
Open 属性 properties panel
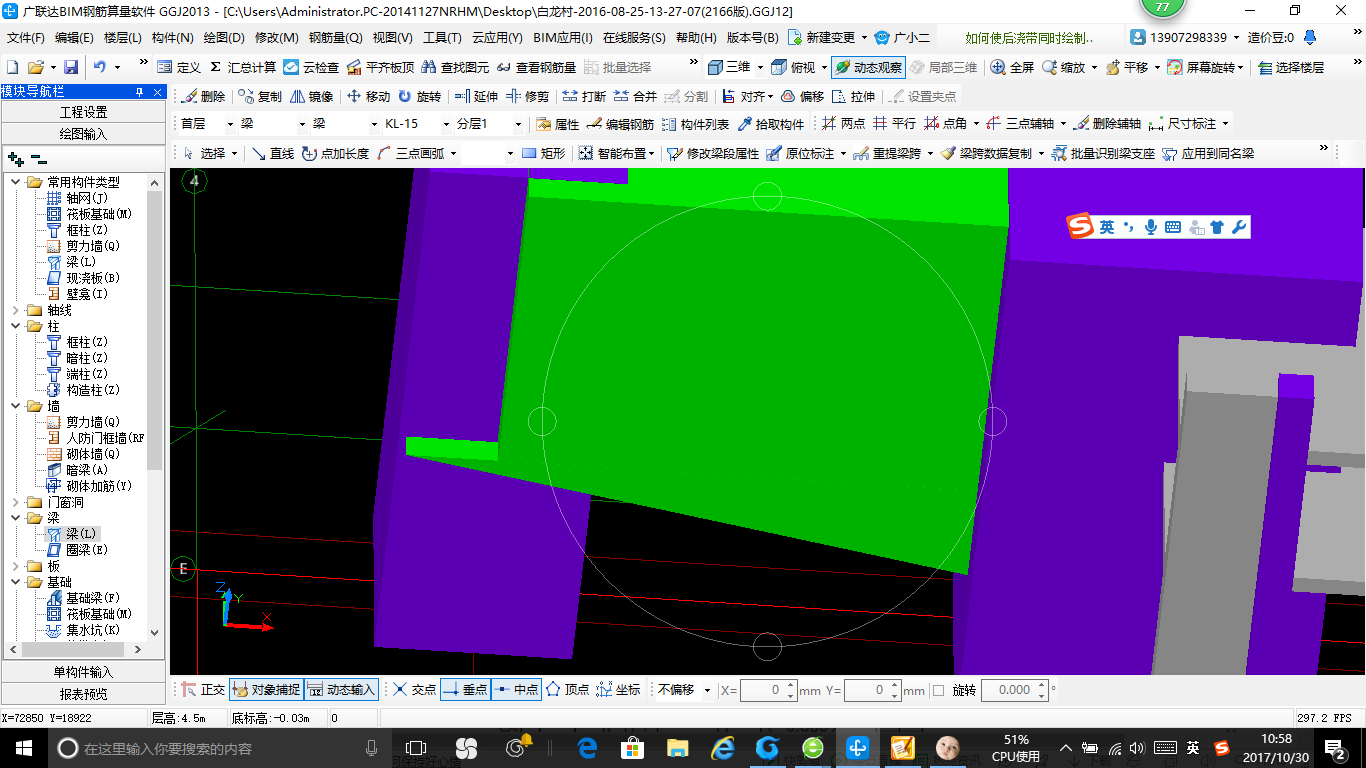point(557,124)
